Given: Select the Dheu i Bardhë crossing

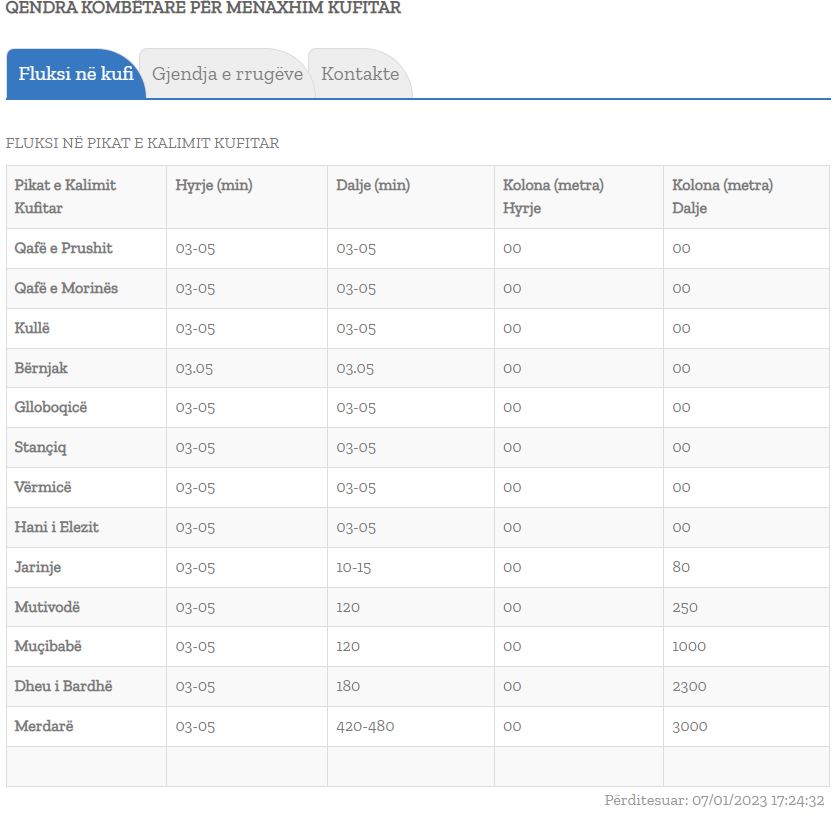Looking at the screenshot, I should (x=64, y=686).
